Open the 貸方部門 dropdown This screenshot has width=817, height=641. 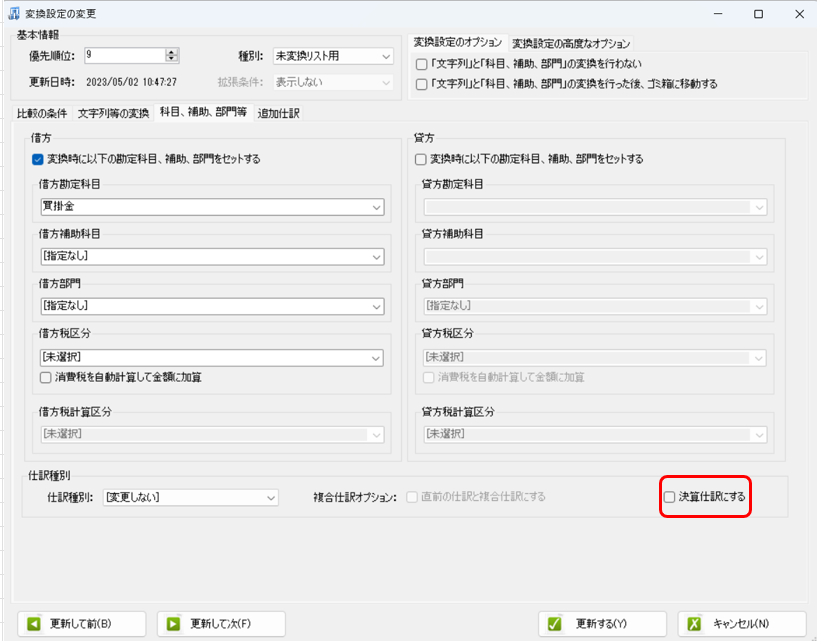tap(595, 306)
